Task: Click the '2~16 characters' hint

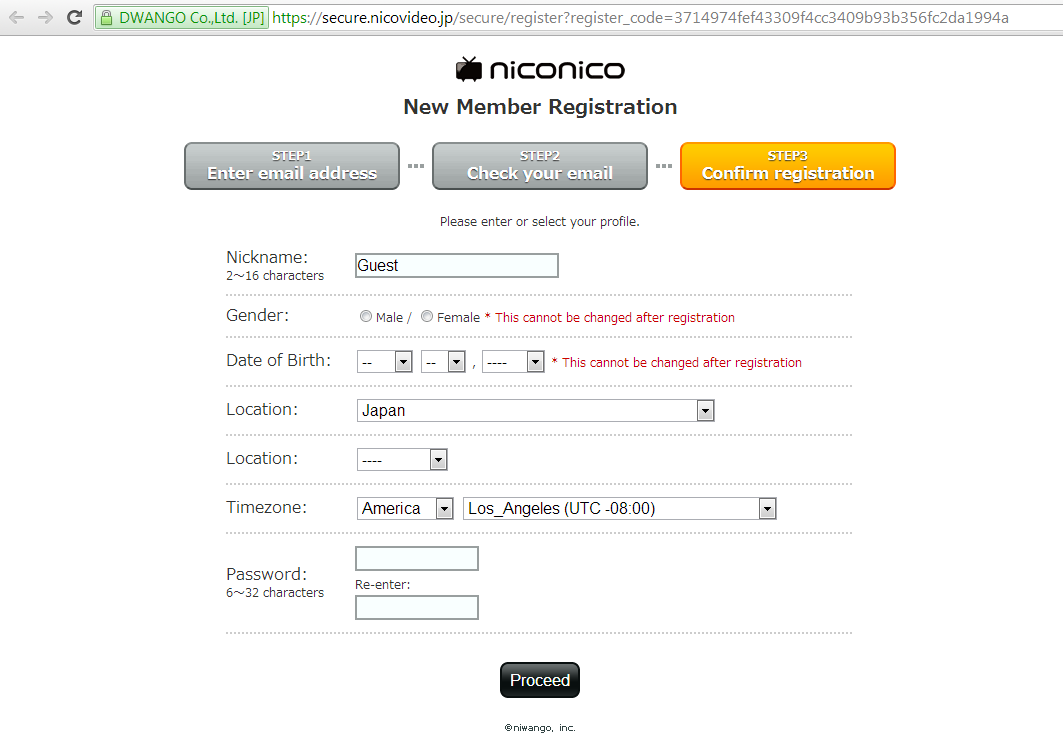Action: click(275, 276)
